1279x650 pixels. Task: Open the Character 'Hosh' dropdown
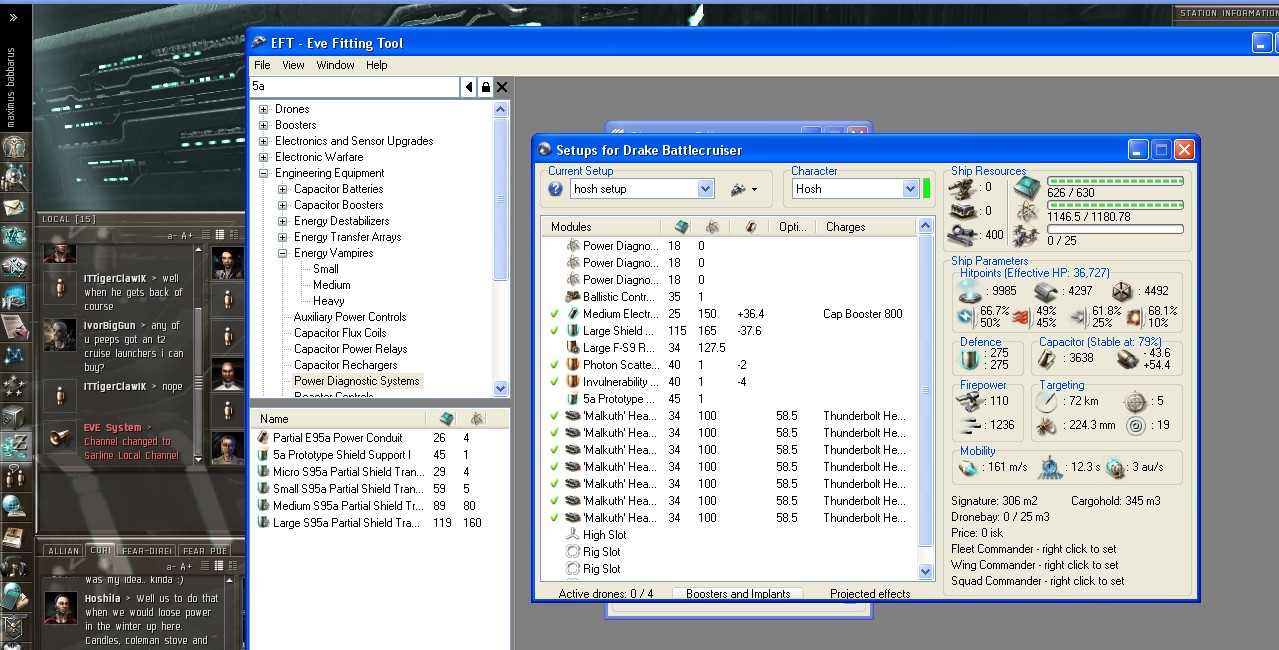(x=910, y=189)
